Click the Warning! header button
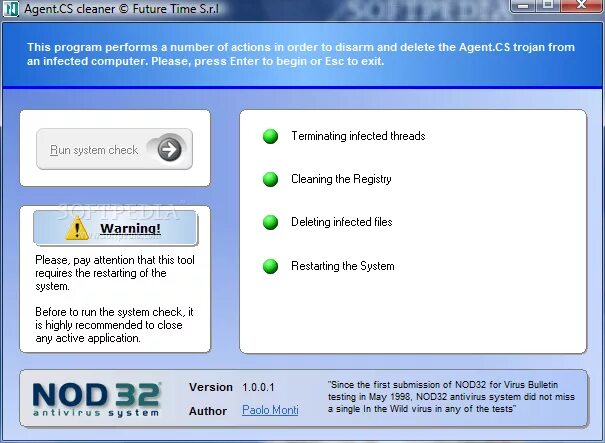The width and height of the screenshot is (605, 443). [x=115, y=228]
